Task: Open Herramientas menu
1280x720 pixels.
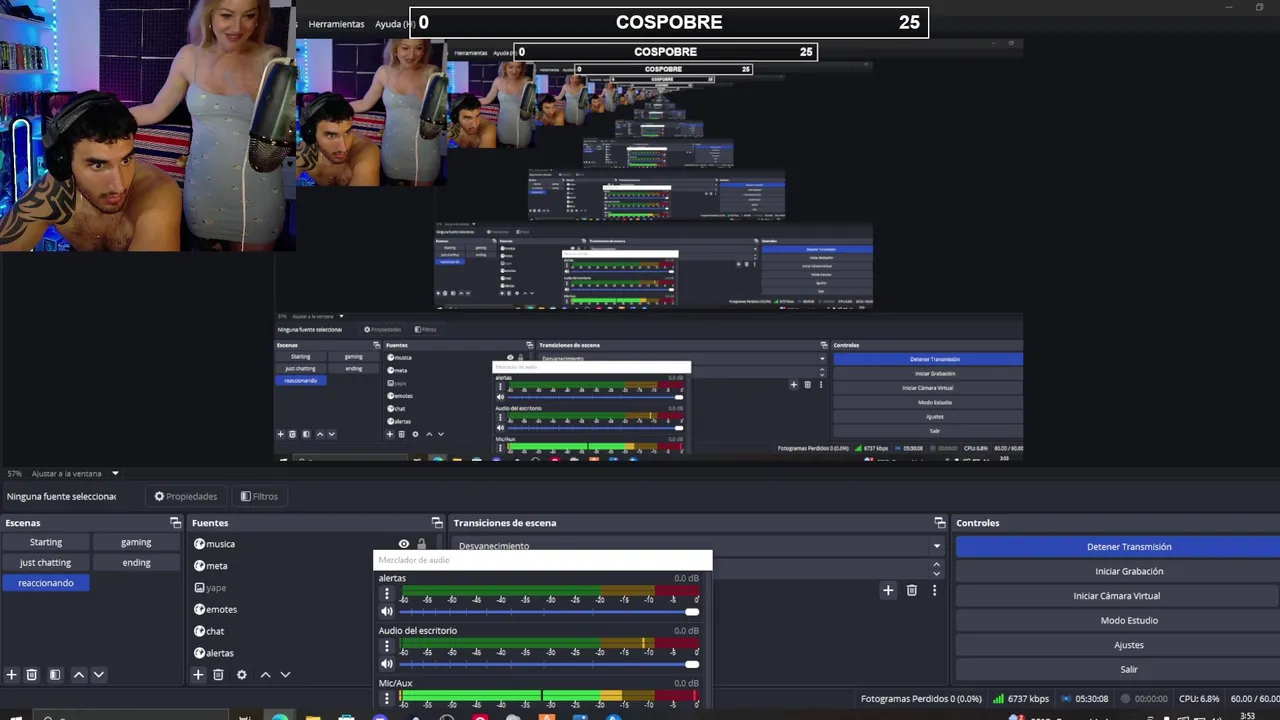Action: point(336,24)
